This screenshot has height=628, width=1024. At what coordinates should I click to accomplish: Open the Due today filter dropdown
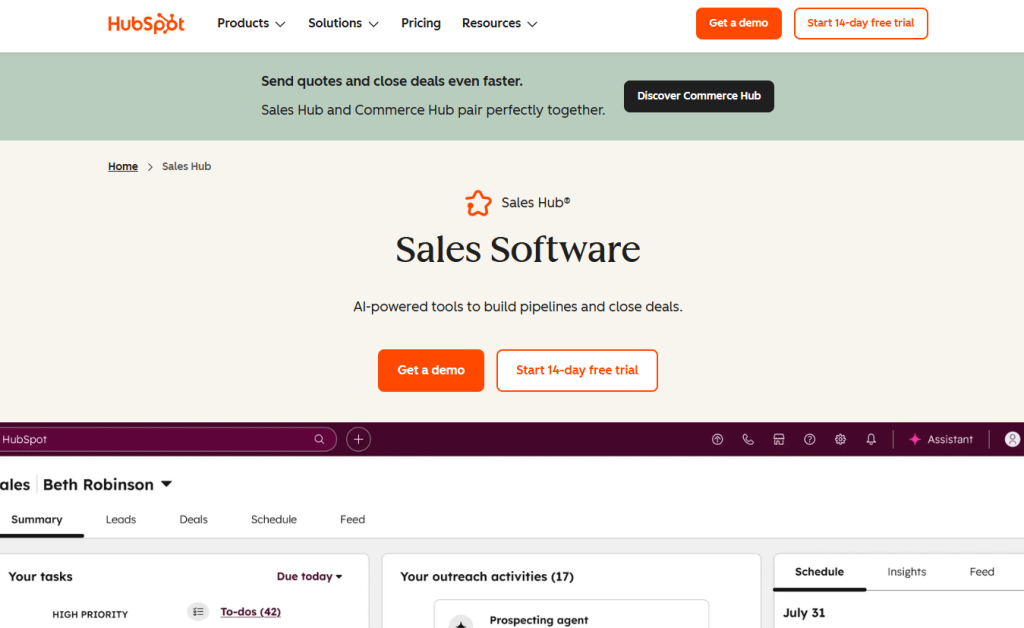[x=310, y=576]
